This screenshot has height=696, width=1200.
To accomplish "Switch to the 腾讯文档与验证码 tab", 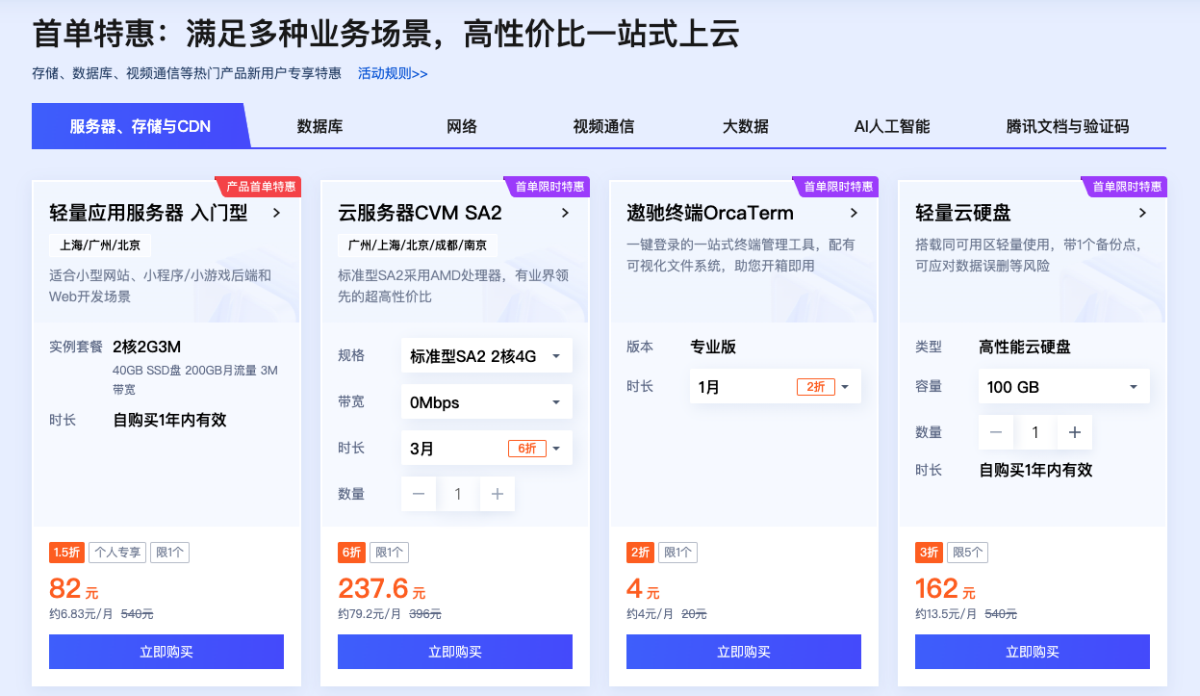I will [1067, 126].
